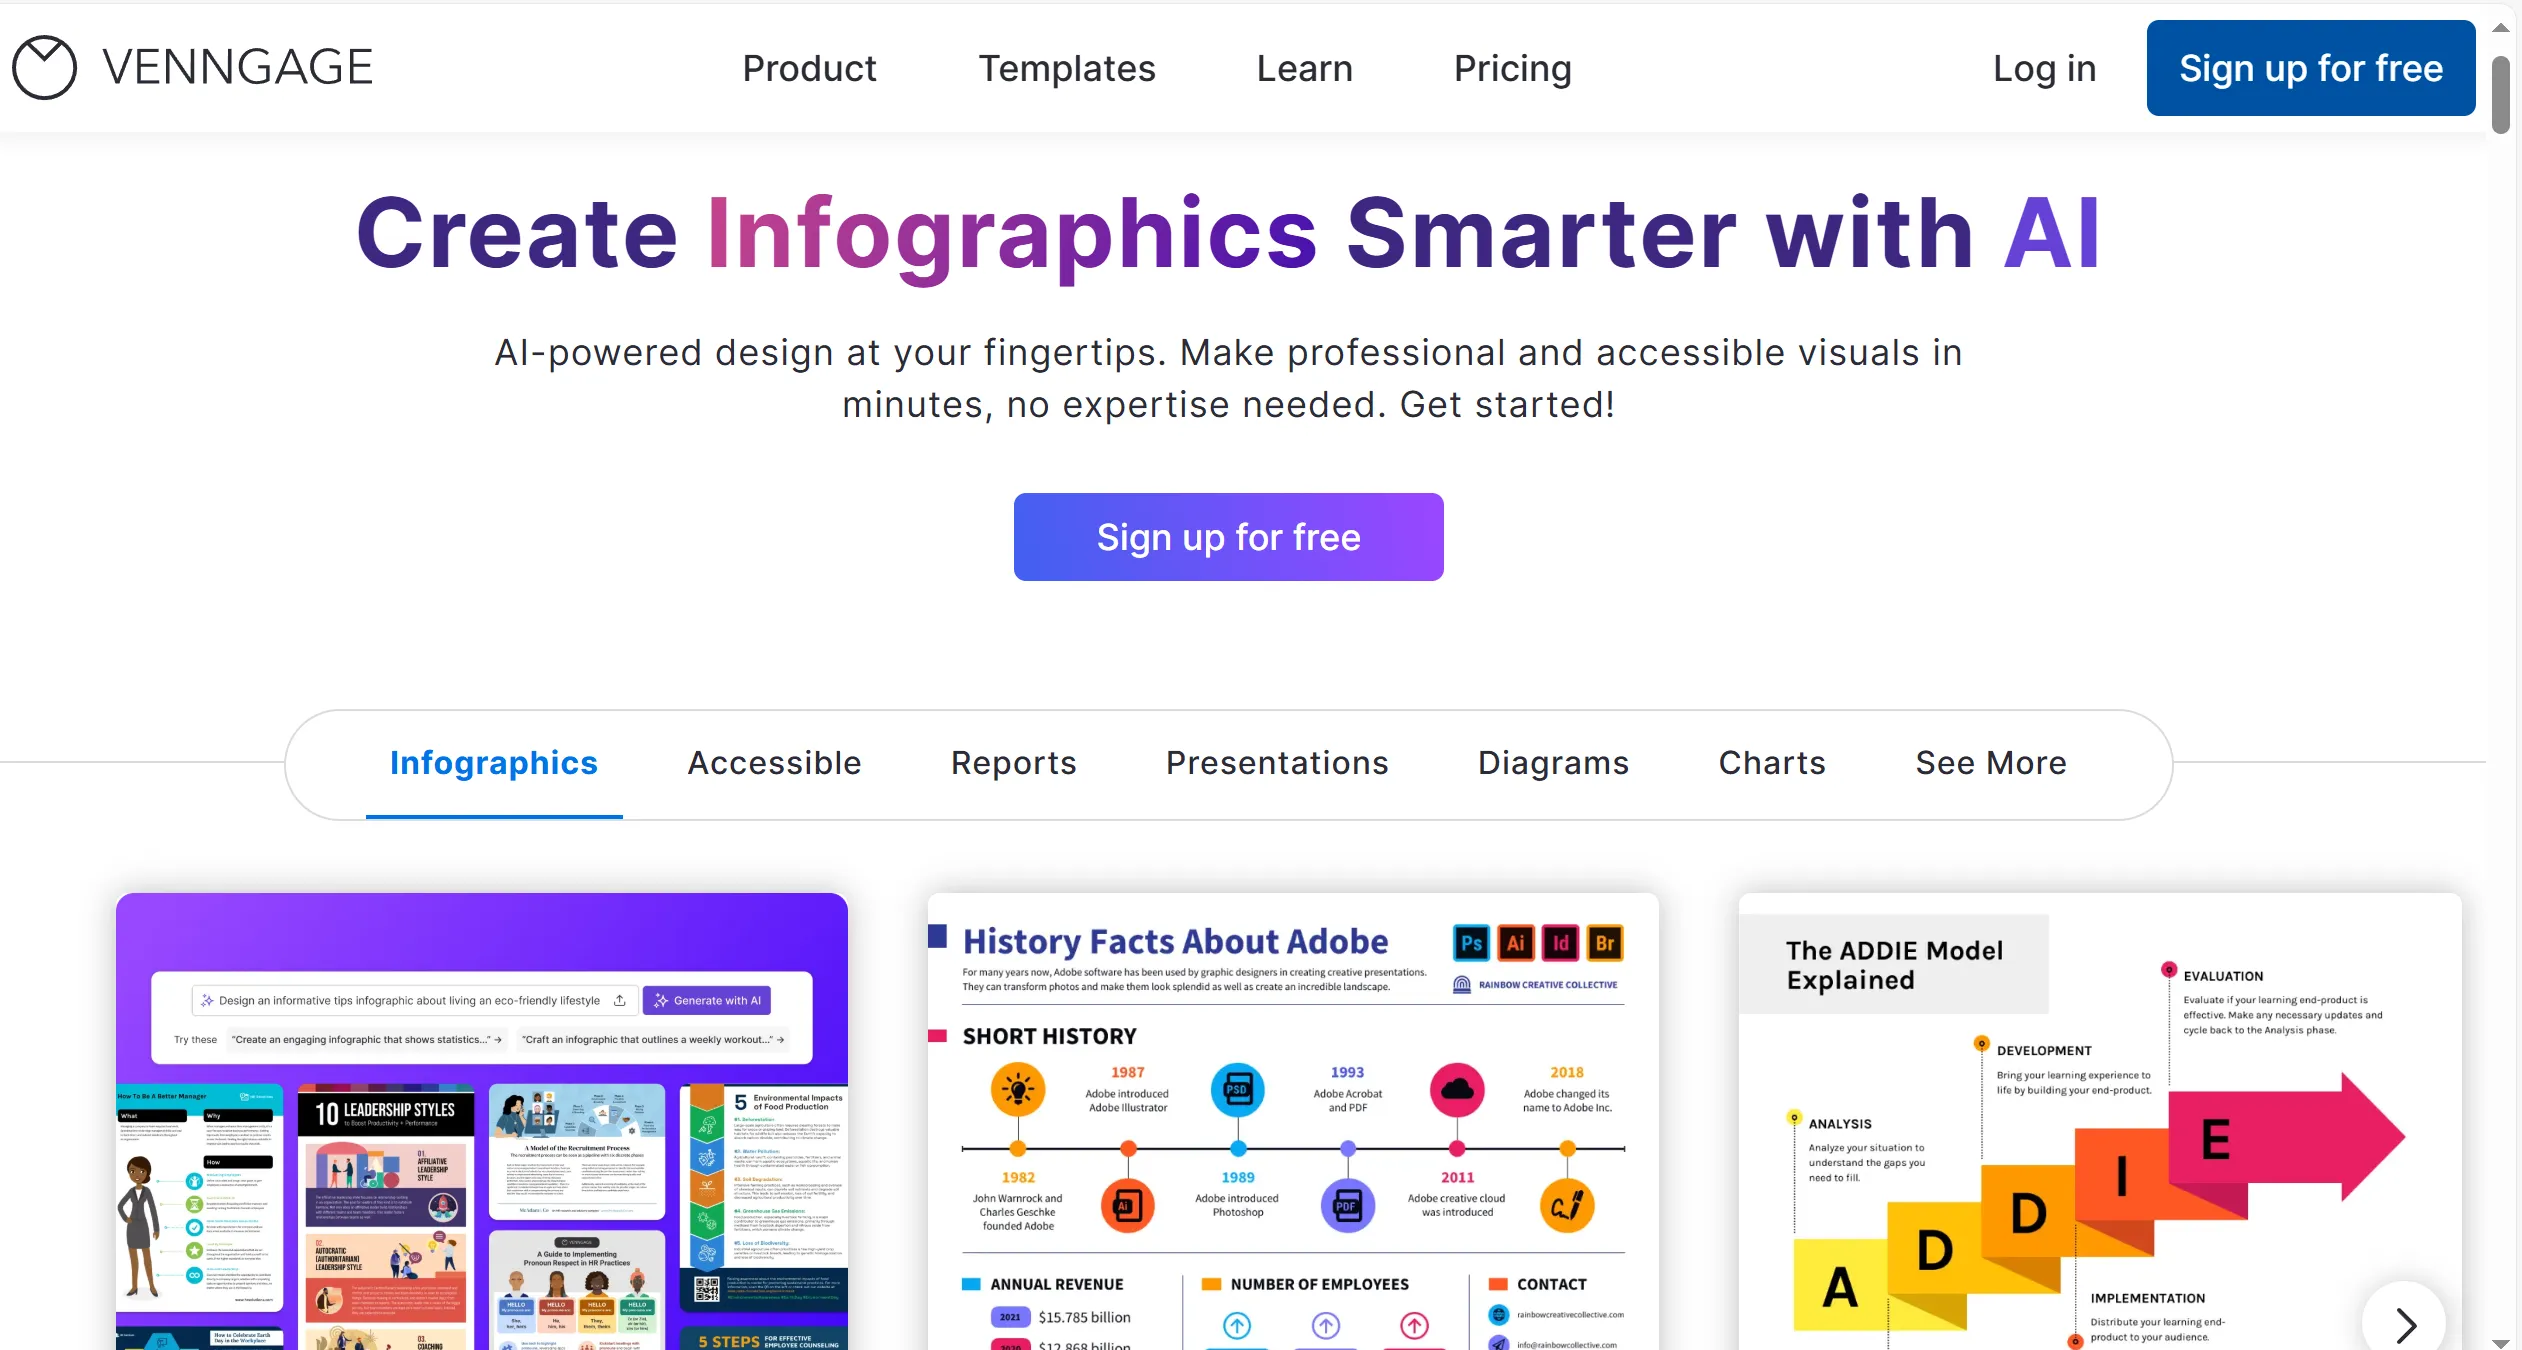The width and height of the screenshot is (2522, 1350).
Task: Click the Pronoun Respect in HR Practices thumbnail
Action: pyautogui.click(x=577, y=1290)
